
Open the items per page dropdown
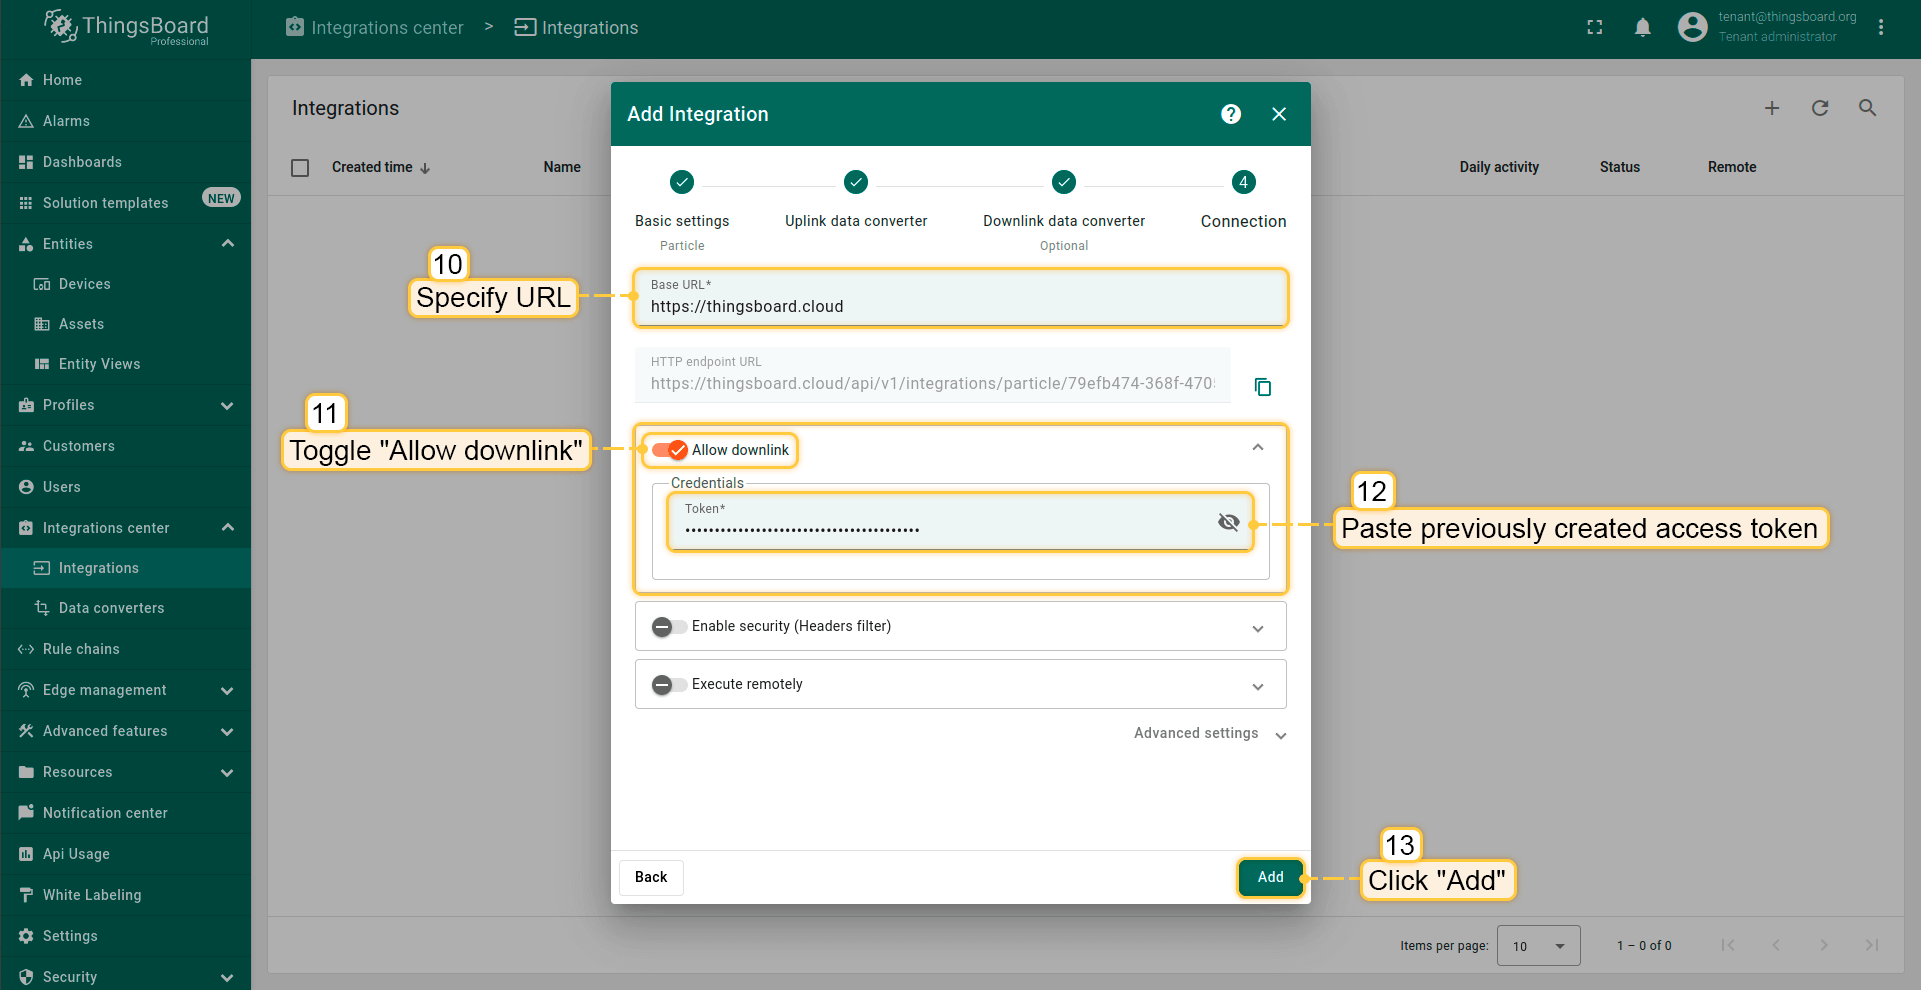pyautogui.click(x=1537, y=946)
